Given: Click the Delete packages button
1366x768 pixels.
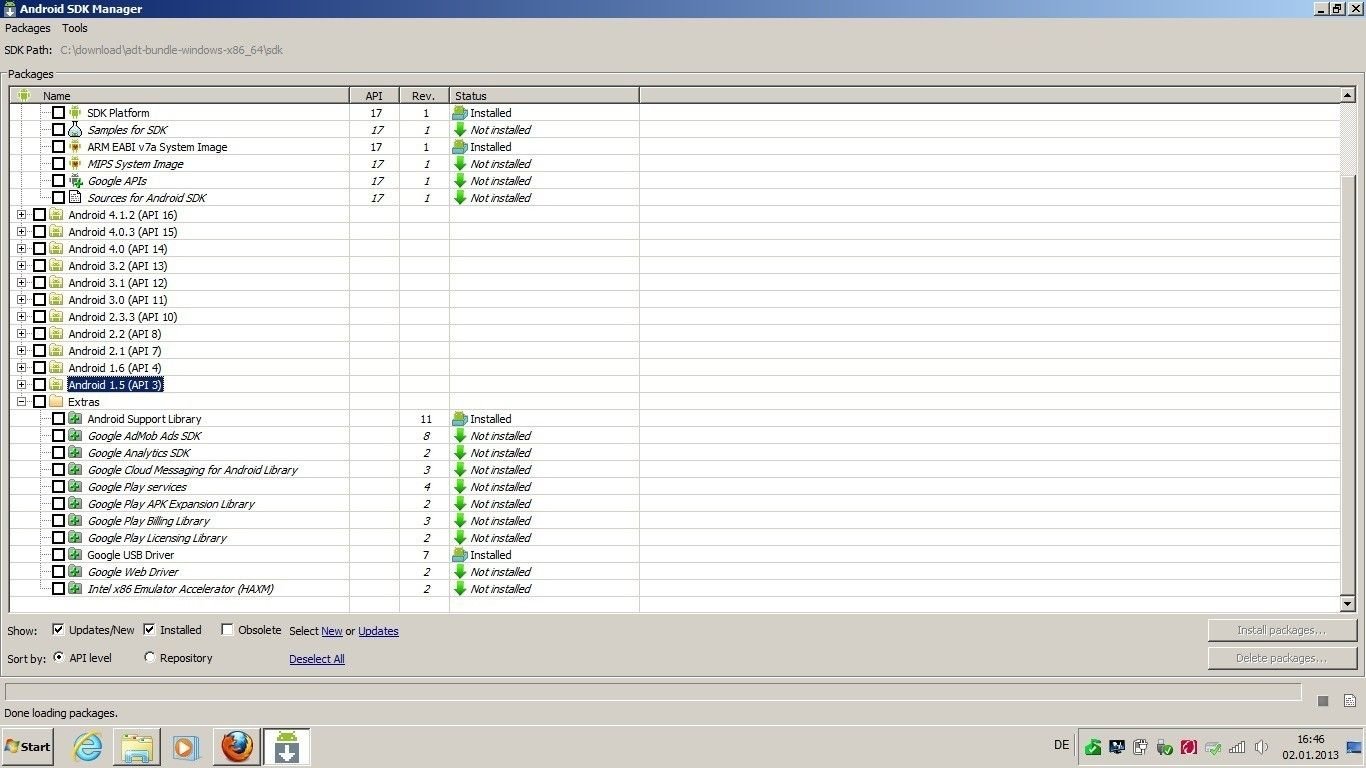Looking at the screenshot, I should pyautogui.click(x=1281, y=658).
